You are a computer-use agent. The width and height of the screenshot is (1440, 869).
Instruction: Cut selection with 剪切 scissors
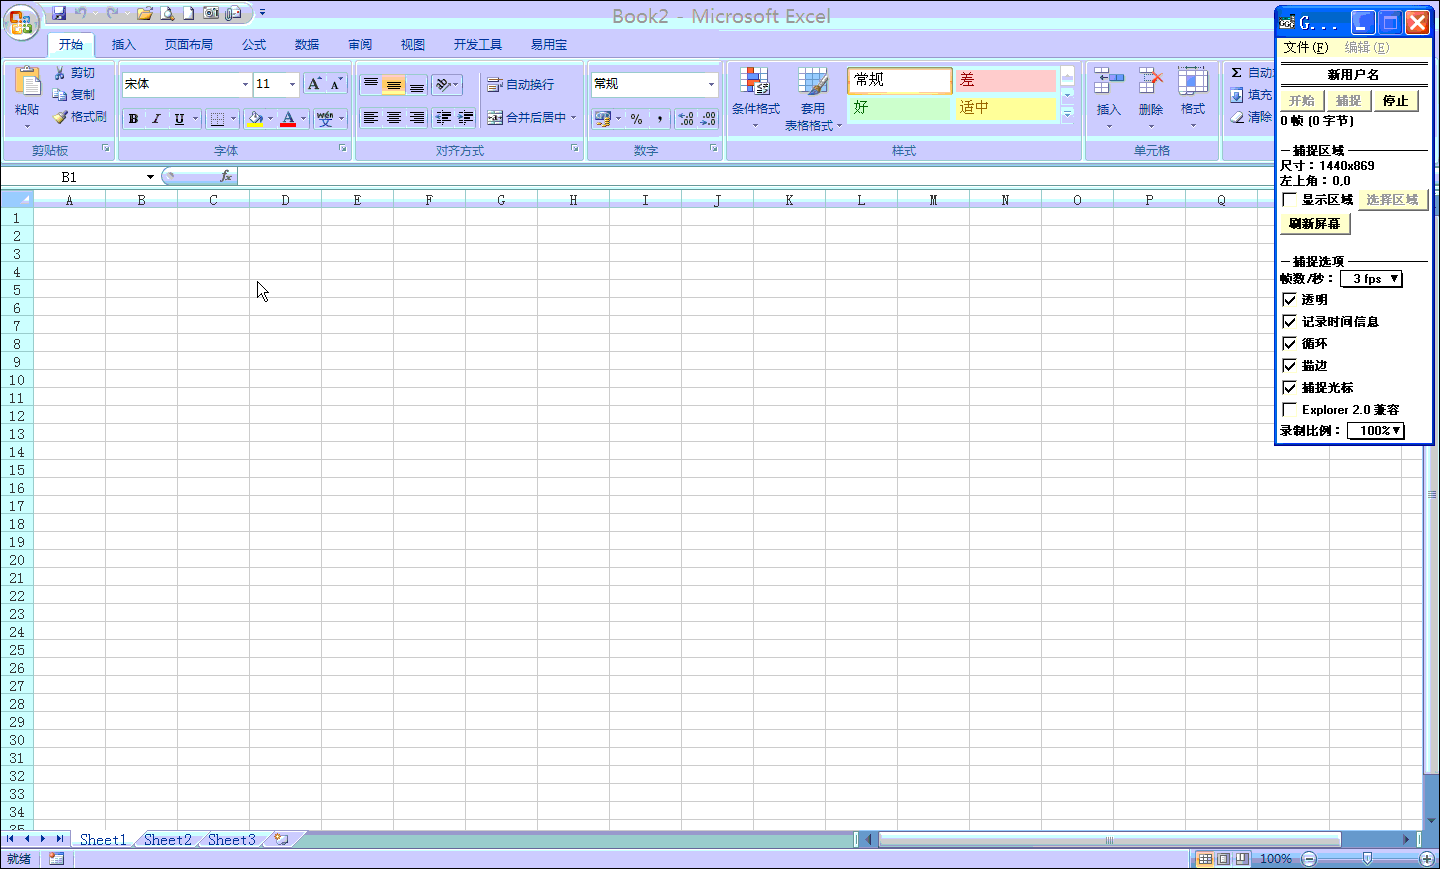tap(75, 73)
